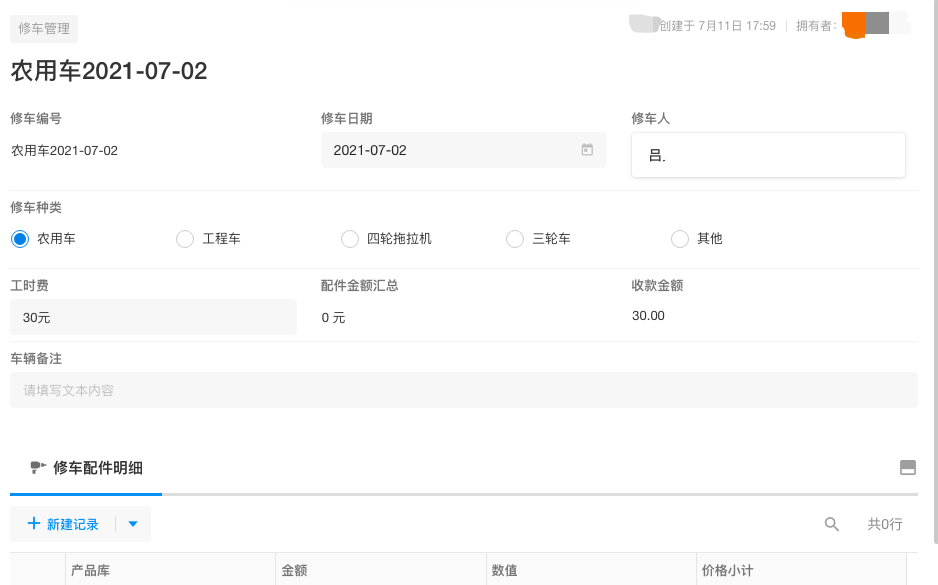The width and height of the screenshot is (938, 585).
Task: Expand the dropdown arrow beside 新建记录
Action: click(133, 524)
